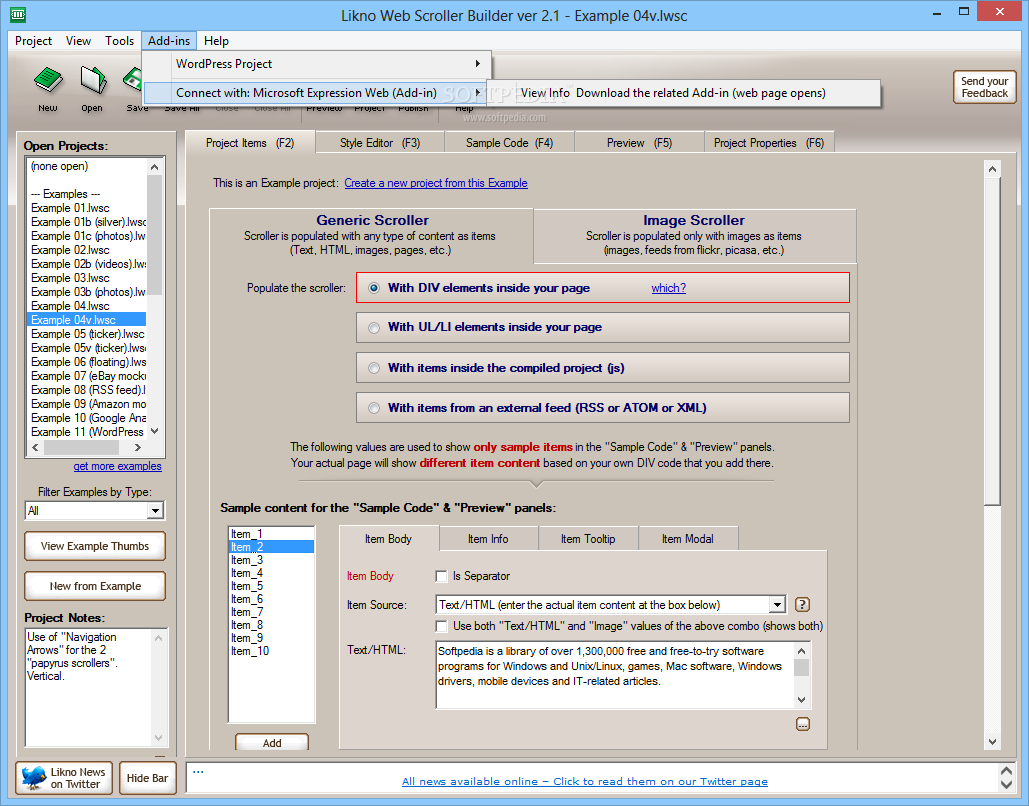The width and height of the screenshot is (1029, 806).
Task: Open the Filter Examples by Type dropdown
Action: point(155,511)
